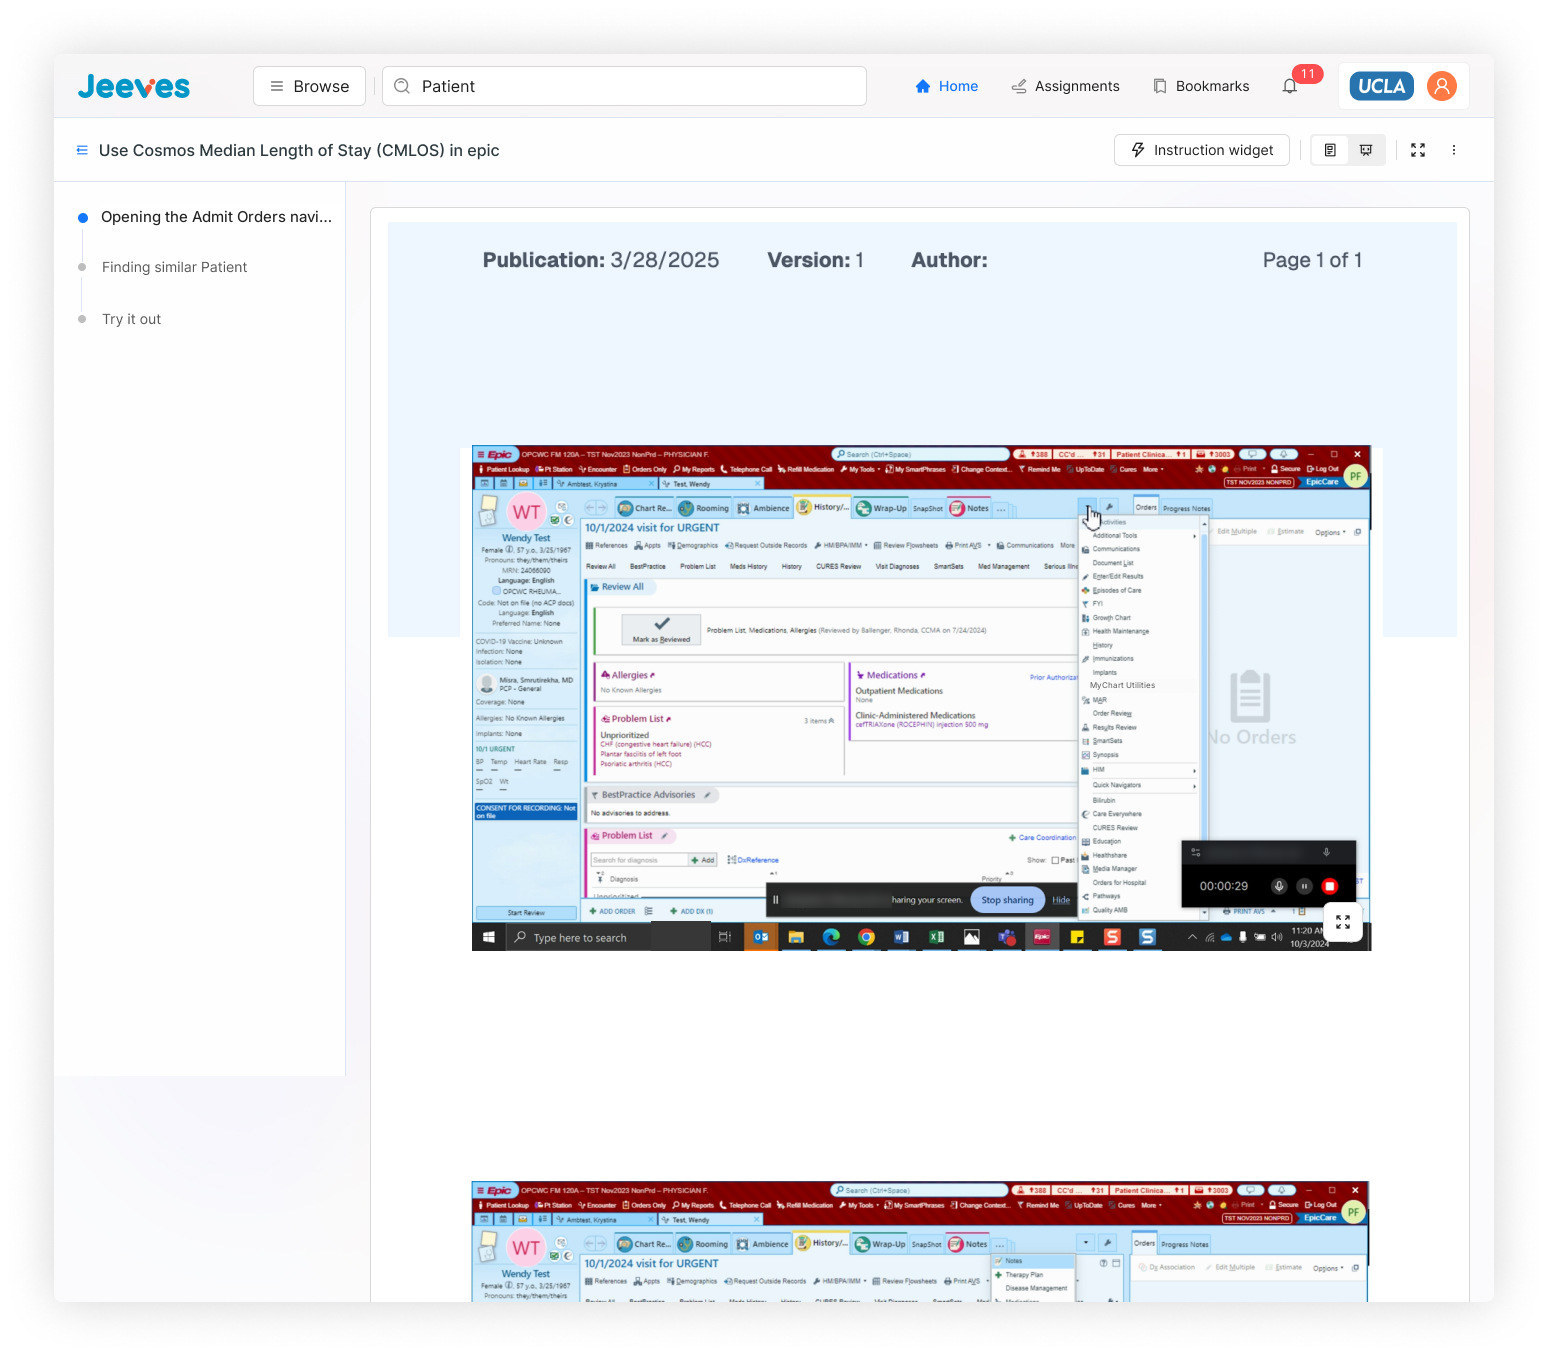Click the Chrome icon on the taskbar

pyautogui.click(x=866, y=937)
